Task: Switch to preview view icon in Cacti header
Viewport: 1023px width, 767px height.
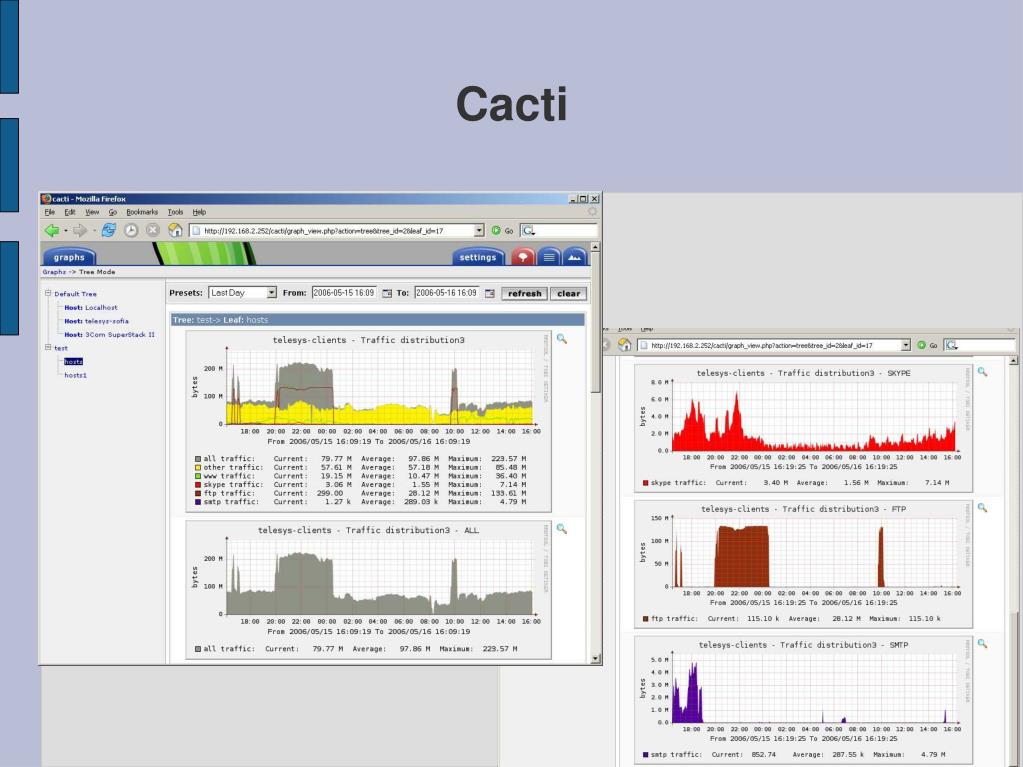Action: click(x=575, y=257)
